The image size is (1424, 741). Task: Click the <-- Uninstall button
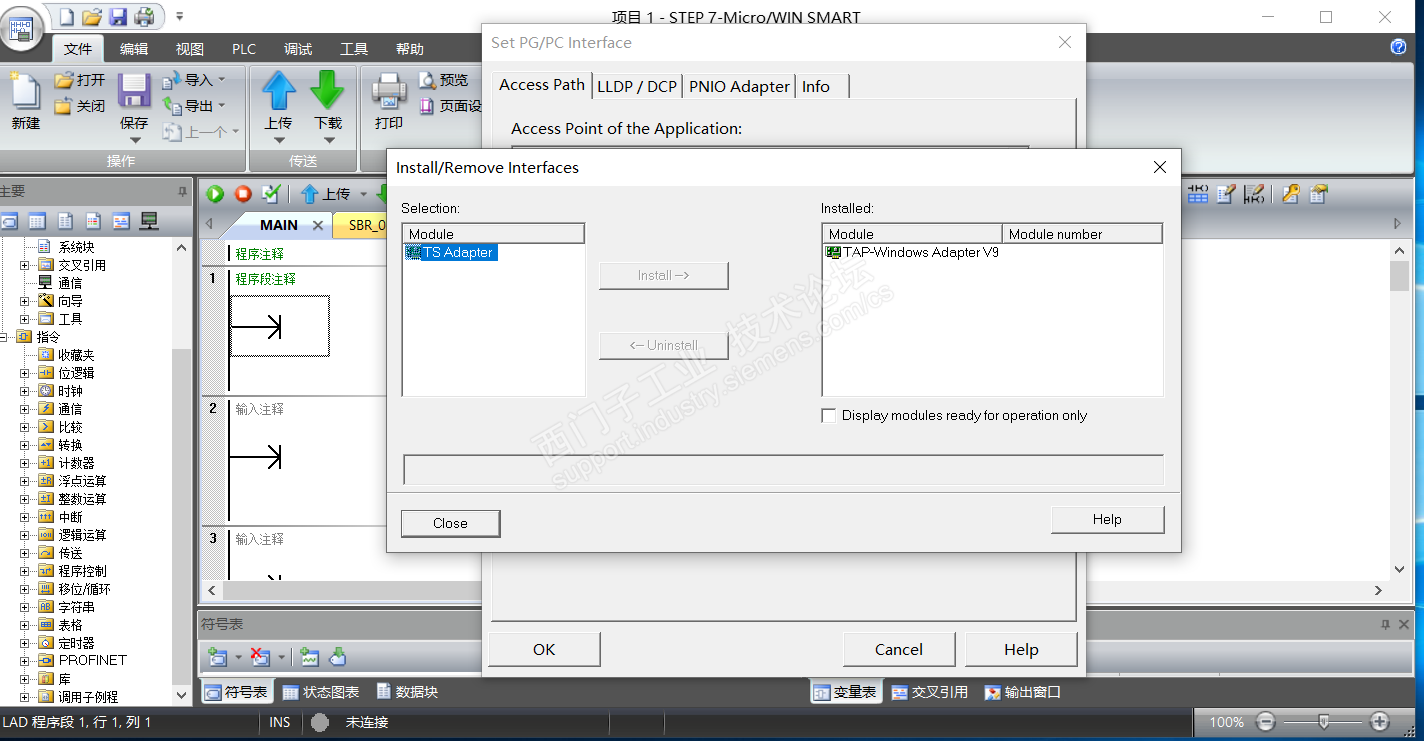(x=664, y=345)
